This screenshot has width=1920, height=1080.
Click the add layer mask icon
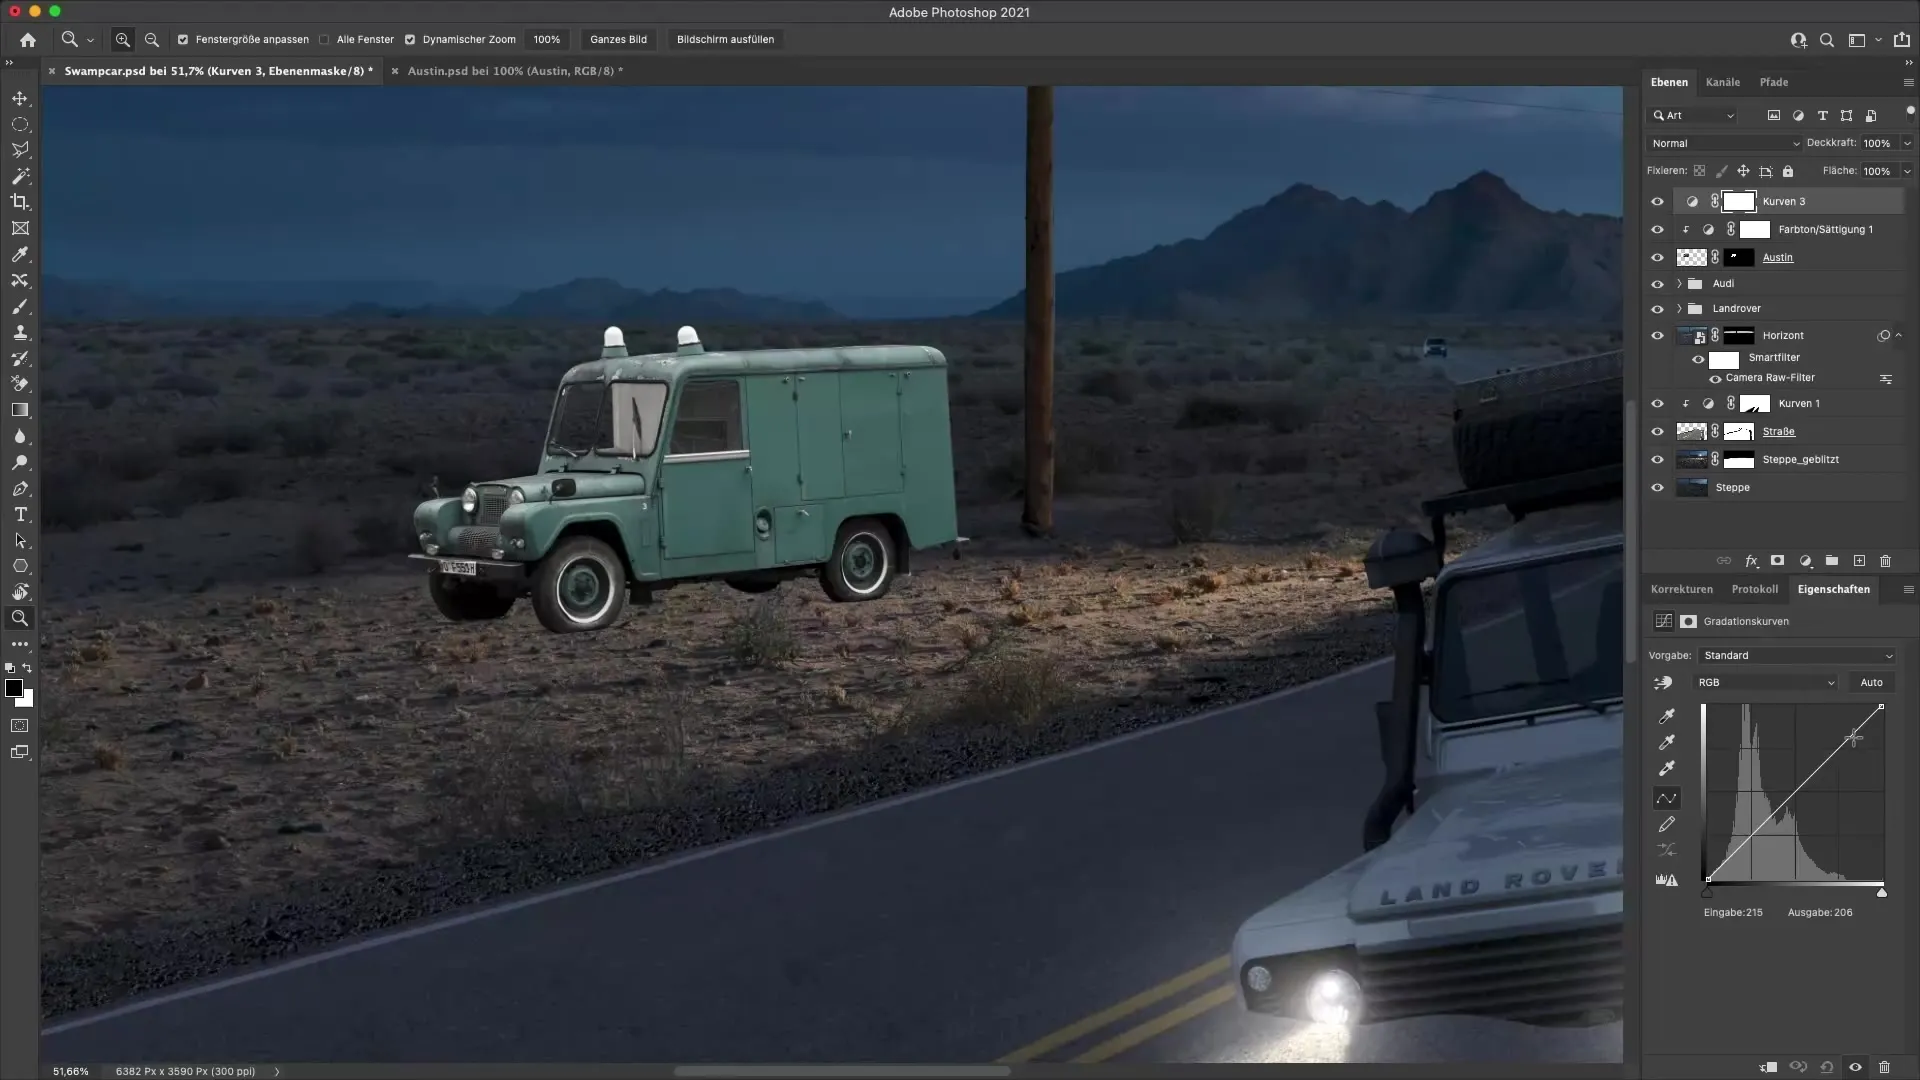tap(1777, 561)
